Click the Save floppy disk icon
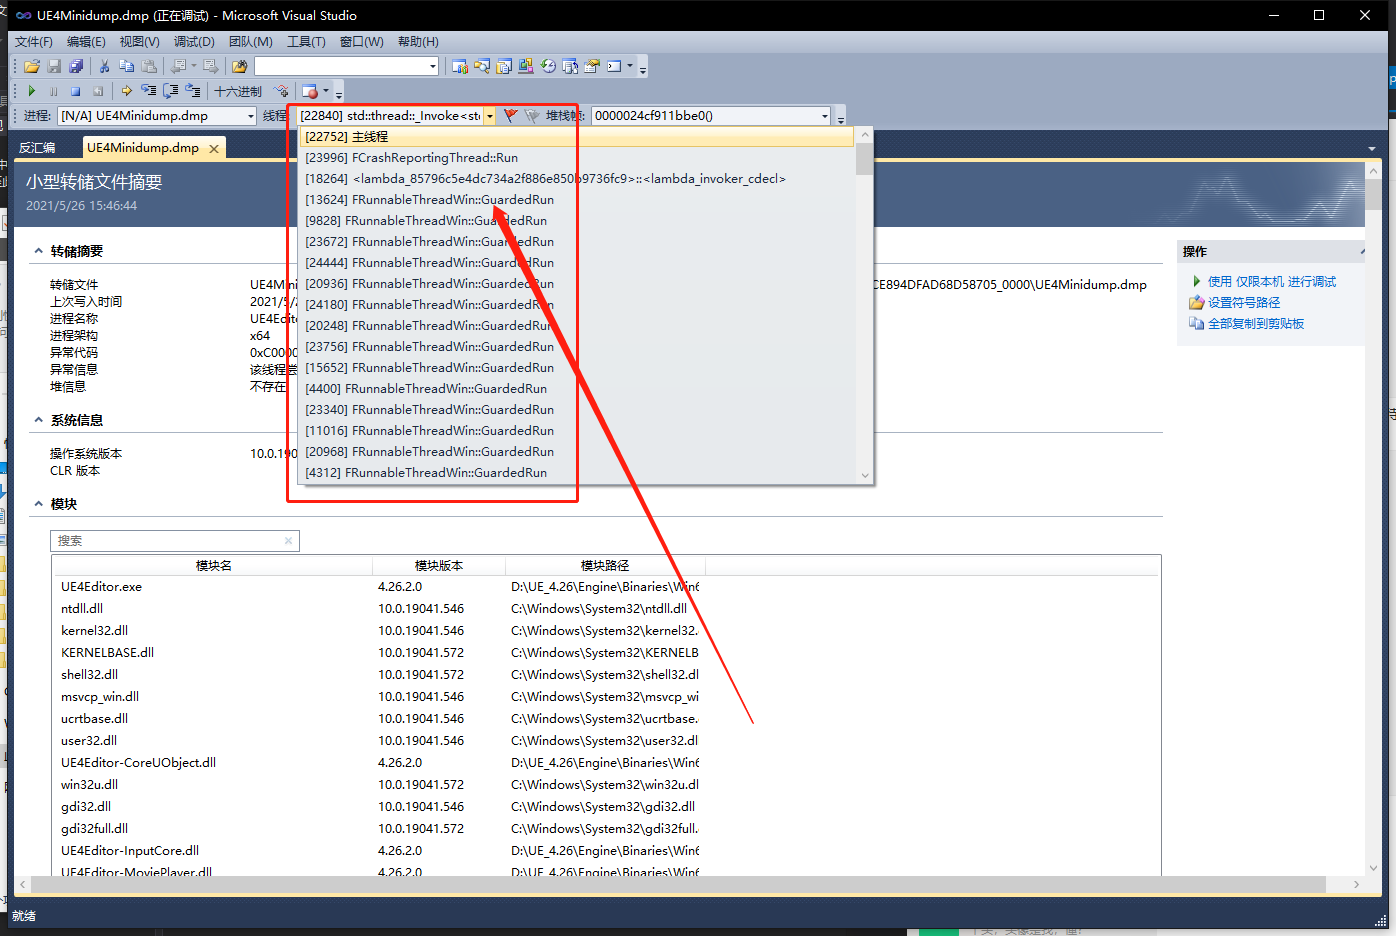 [54, 66]
